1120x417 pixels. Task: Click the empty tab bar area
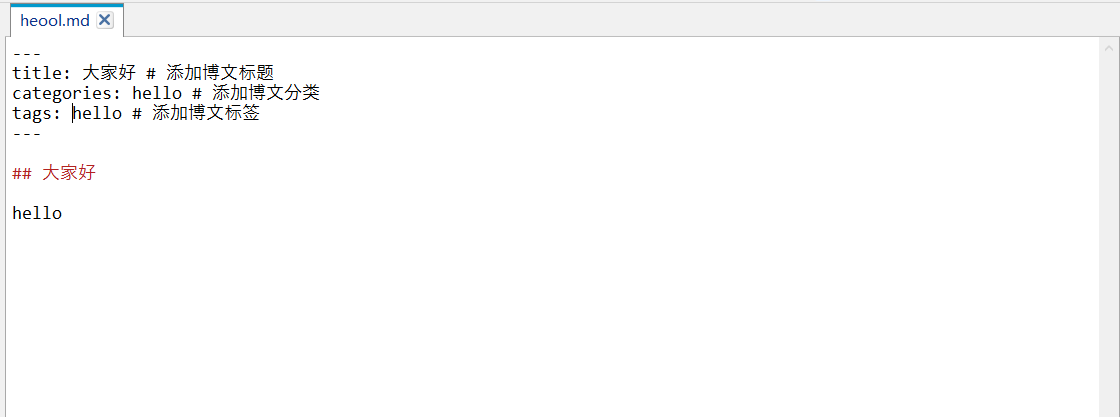614,20
